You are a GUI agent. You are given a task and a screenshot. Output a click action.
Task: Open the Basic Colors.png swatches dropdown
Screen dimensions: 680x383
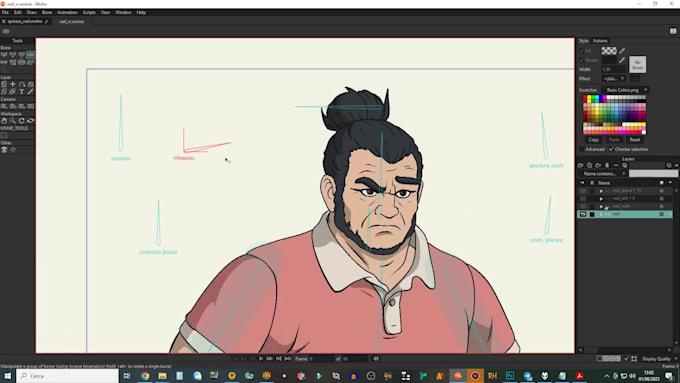625,90
